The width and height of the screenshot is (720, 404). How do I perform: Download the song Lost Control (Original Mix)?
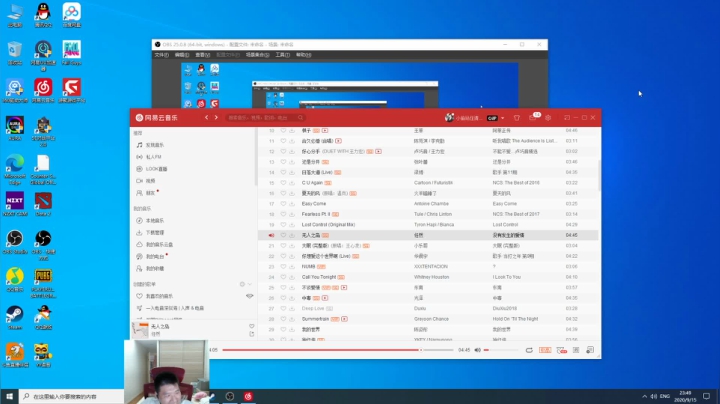[x=292, y=225]
